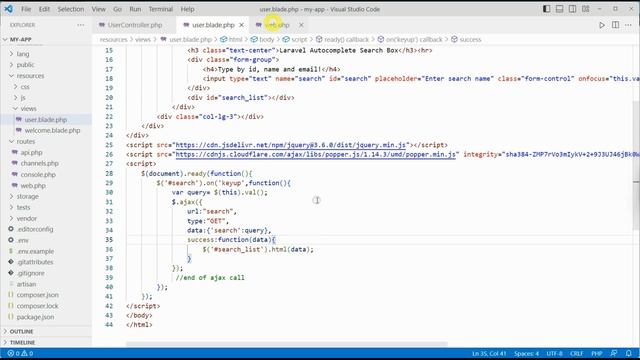Open the .env file
Image resolution: width=640 pixels, height=360 pixels.
coord(46,240)
